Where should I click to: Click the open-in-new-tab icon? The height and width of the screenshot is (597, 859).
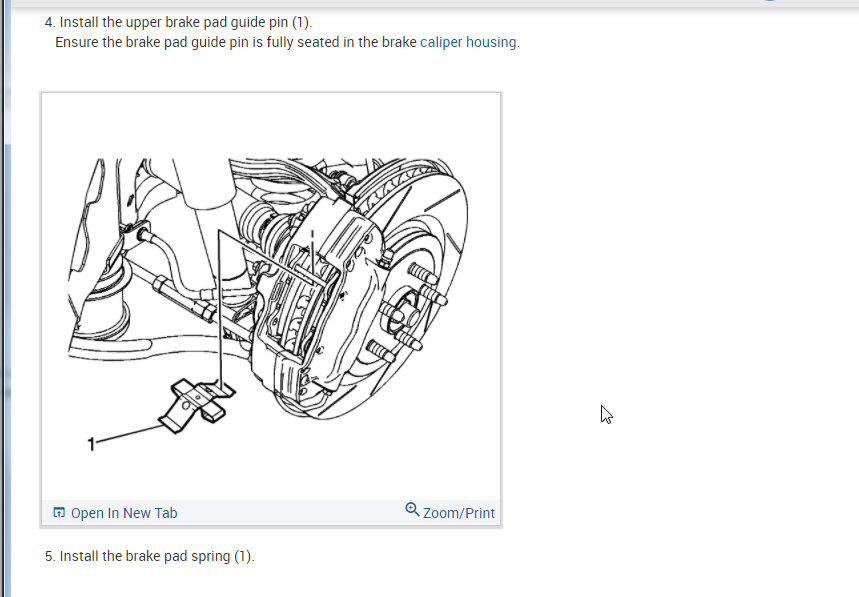point(59,513)
